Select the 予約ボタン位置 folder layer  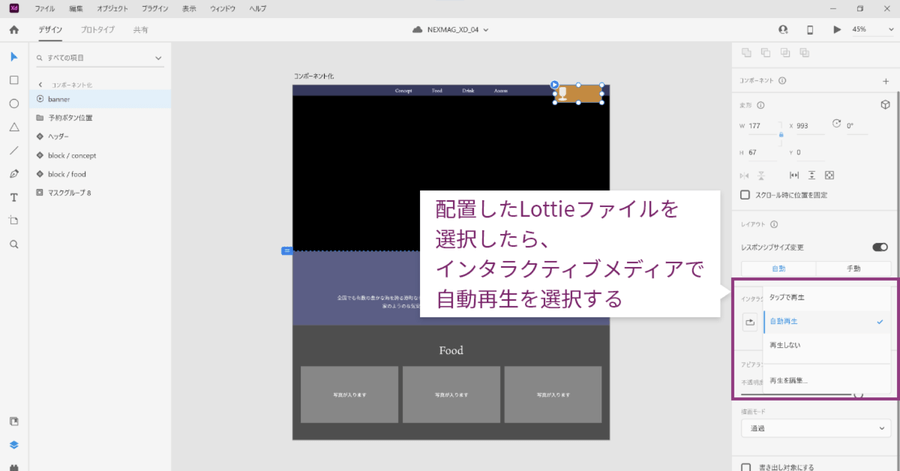click(100, 118)
